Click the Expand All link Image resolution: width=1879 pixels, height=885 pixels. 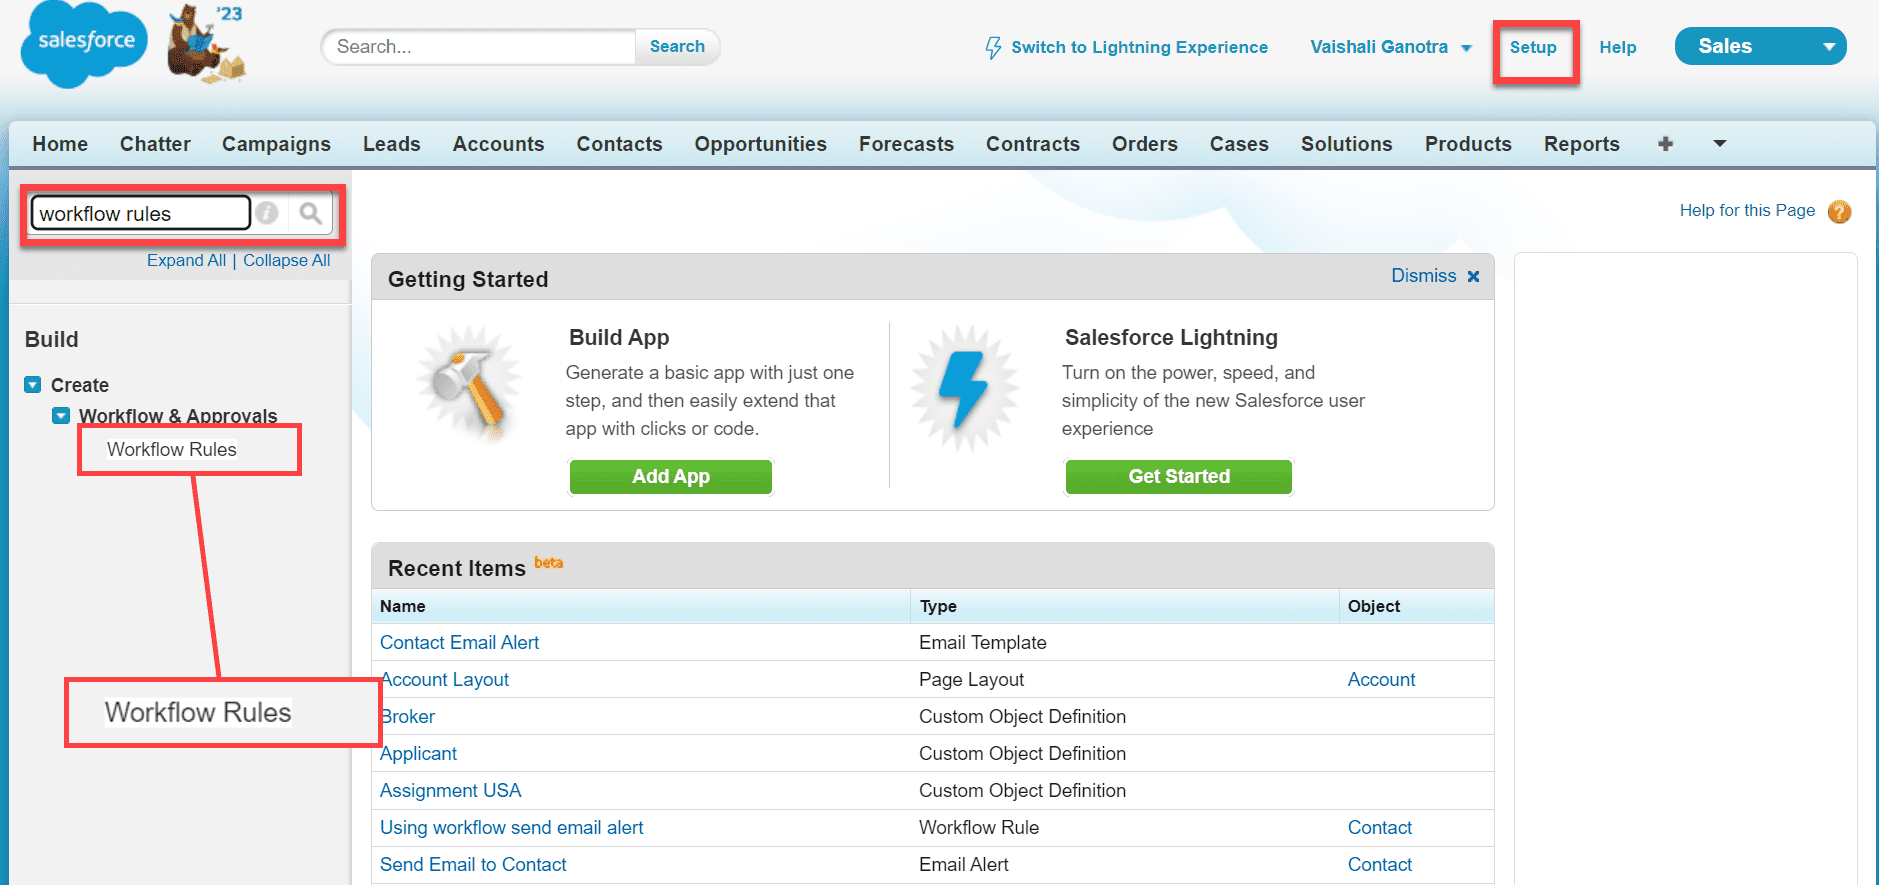[186, 260]
